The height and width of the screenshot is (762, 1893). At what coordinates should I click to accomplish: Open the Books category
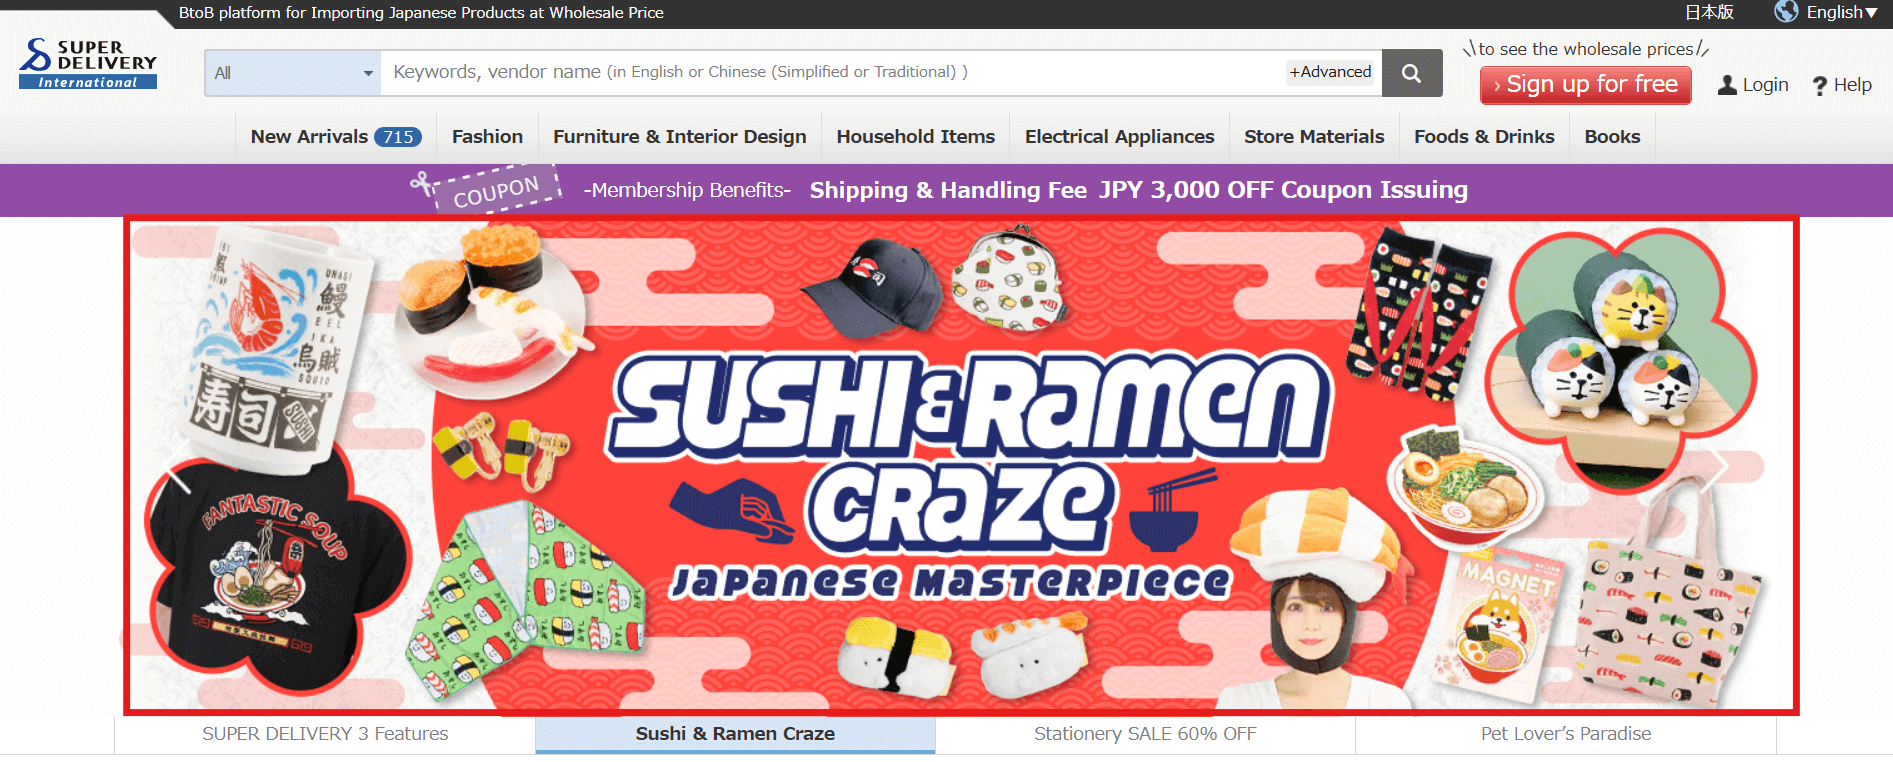point(1612,137)
